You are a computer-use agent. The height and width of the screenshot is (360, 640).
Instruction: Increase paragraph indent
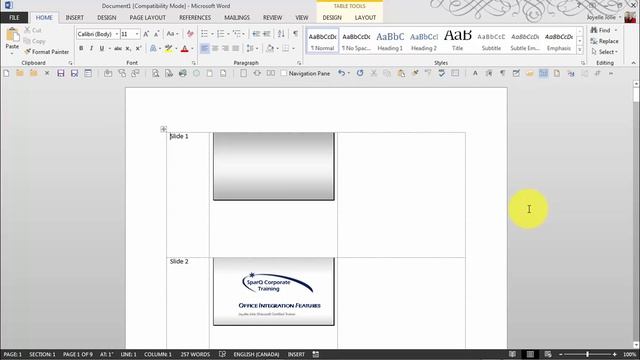(x=267, y=34)
